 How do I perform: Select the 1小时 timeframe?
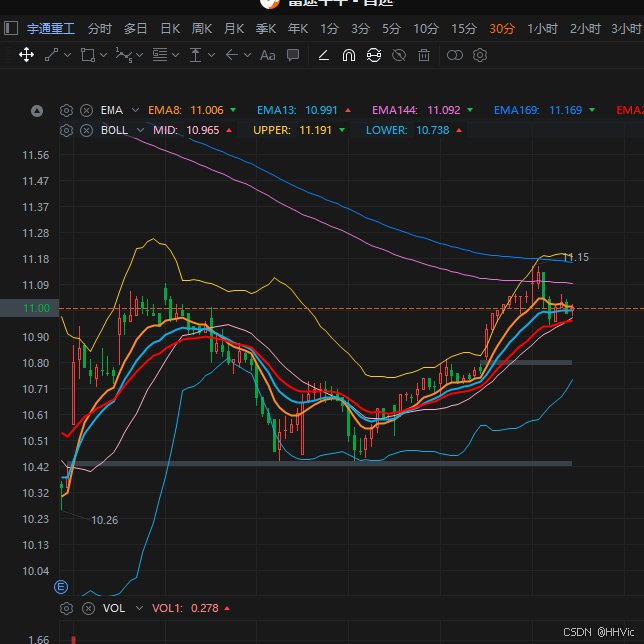543,29
